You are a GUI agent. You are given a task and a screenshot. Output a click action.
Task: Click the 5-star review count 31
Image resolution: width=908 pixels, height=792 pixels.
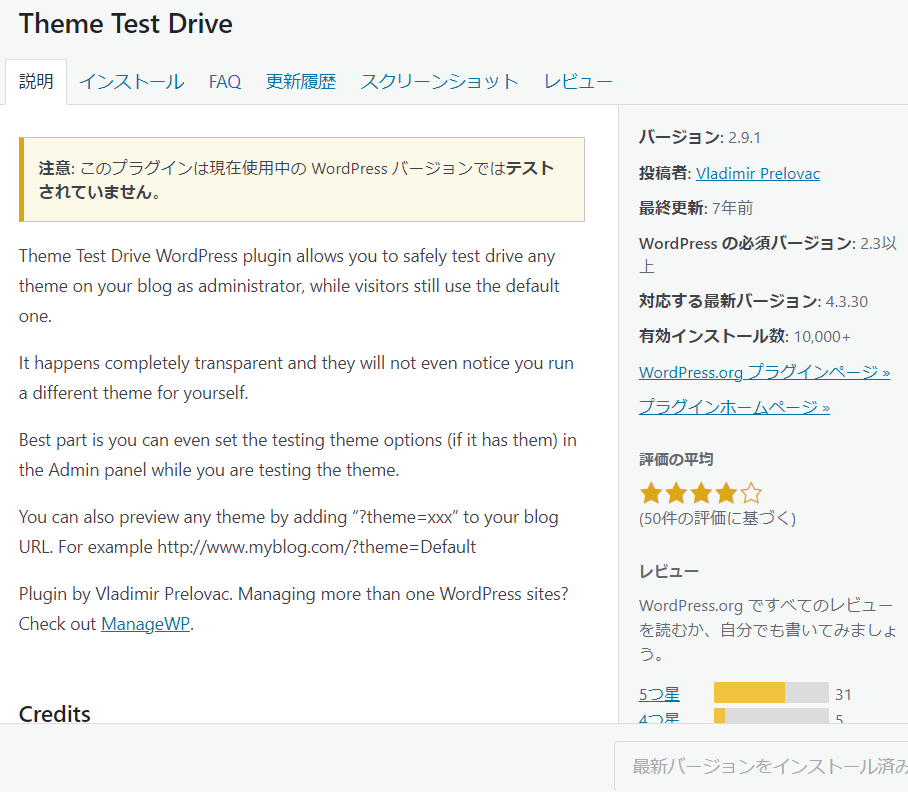[x=843, y=694]
